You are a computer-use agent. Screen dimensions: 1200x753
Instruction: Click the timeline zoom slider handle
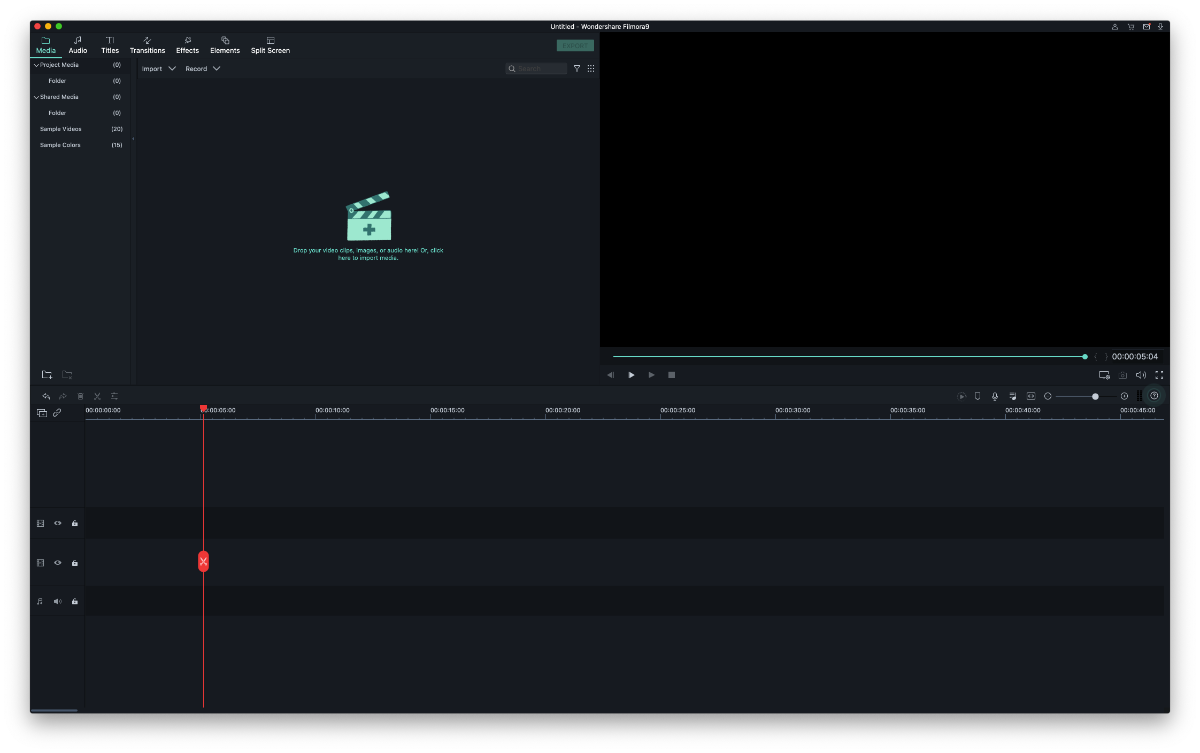click(1095, 396)
